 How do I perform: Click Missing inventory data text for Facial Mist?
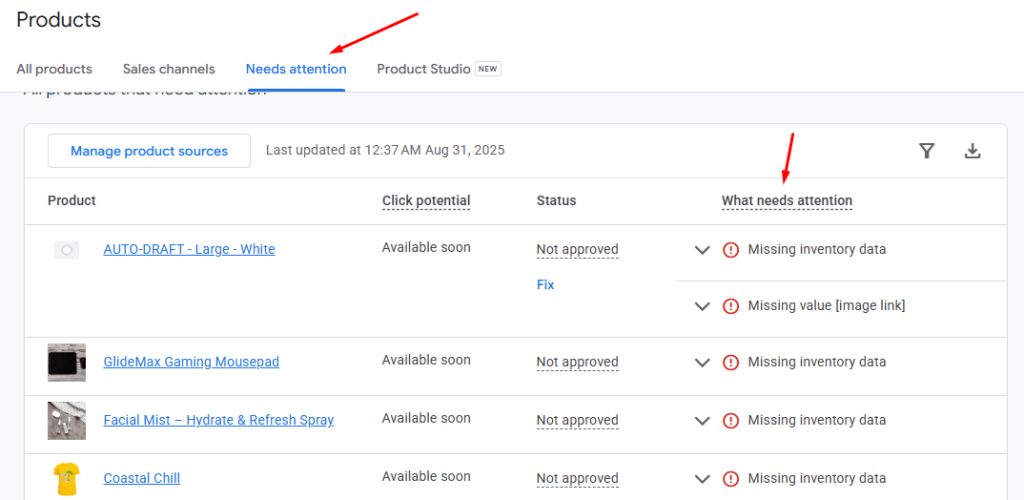click(817, 420)
